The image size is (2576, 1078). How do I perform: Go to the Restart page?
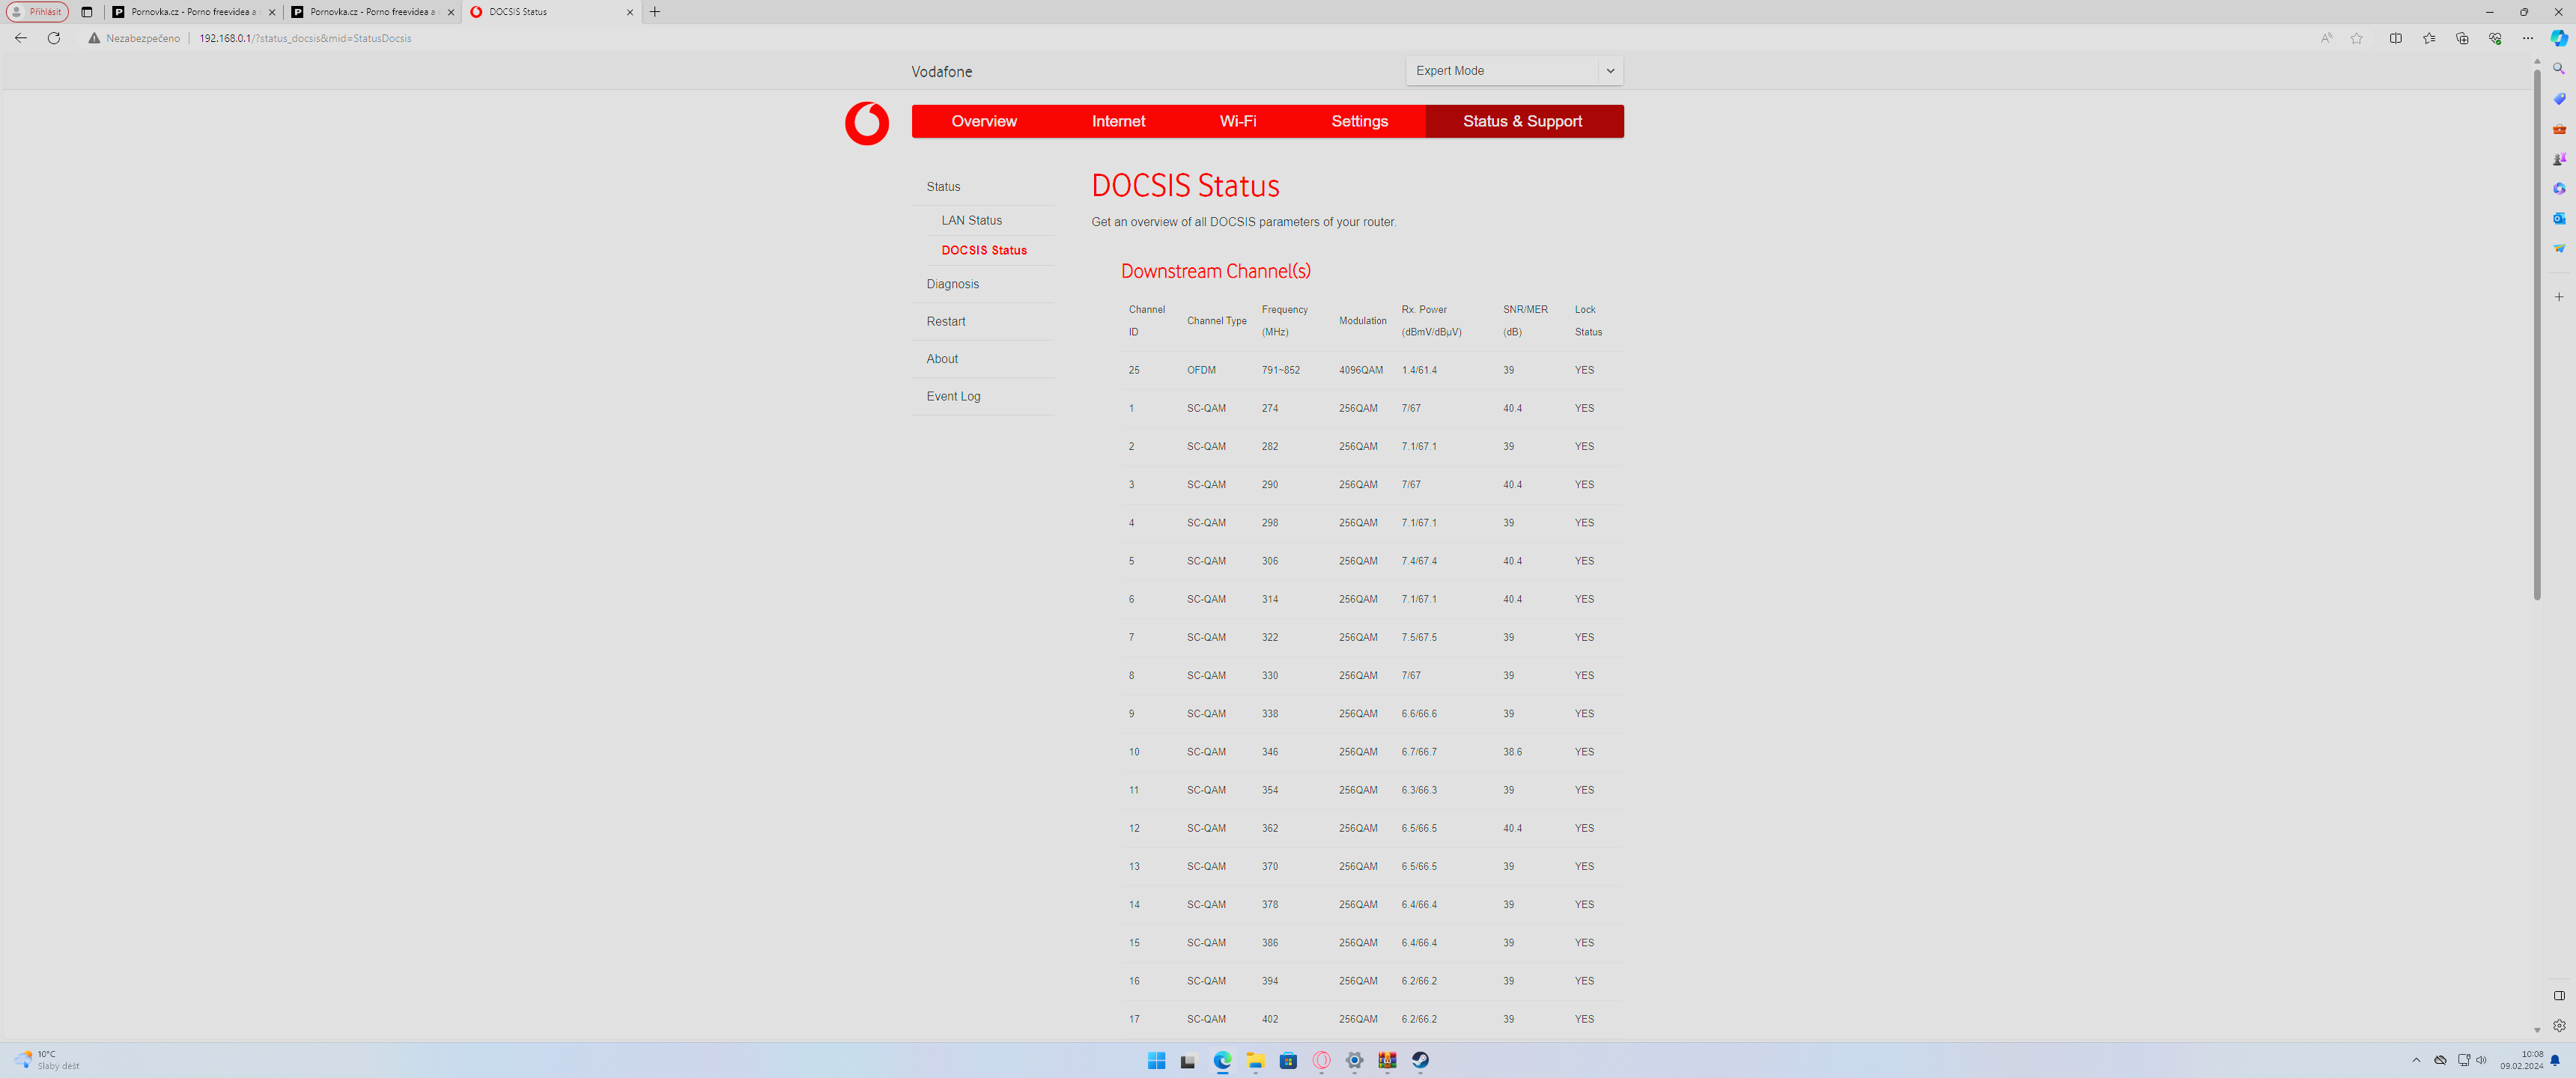pos(945,321)
